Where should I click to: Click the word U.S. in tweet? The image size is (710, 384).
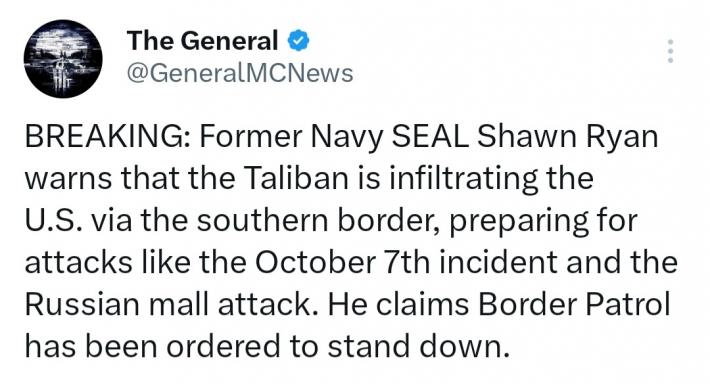(54, 220)
